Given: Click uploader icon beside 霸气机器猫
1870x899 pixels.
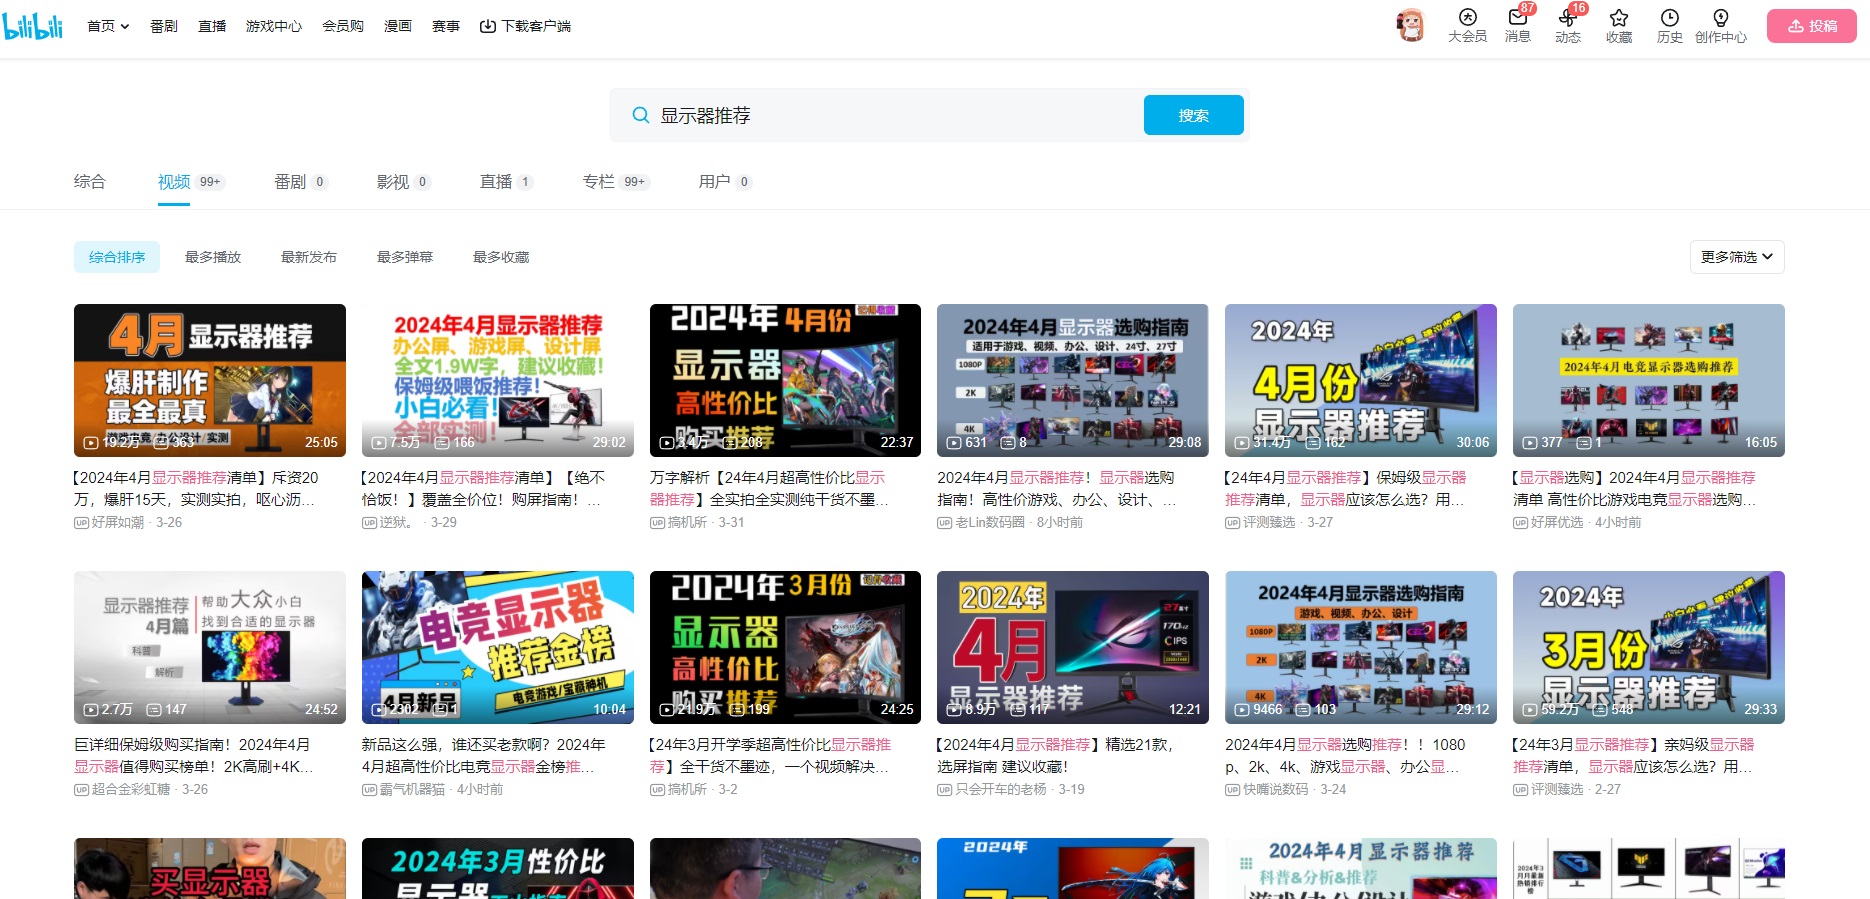Looking at the screenshot, I should tap(369, 790).
